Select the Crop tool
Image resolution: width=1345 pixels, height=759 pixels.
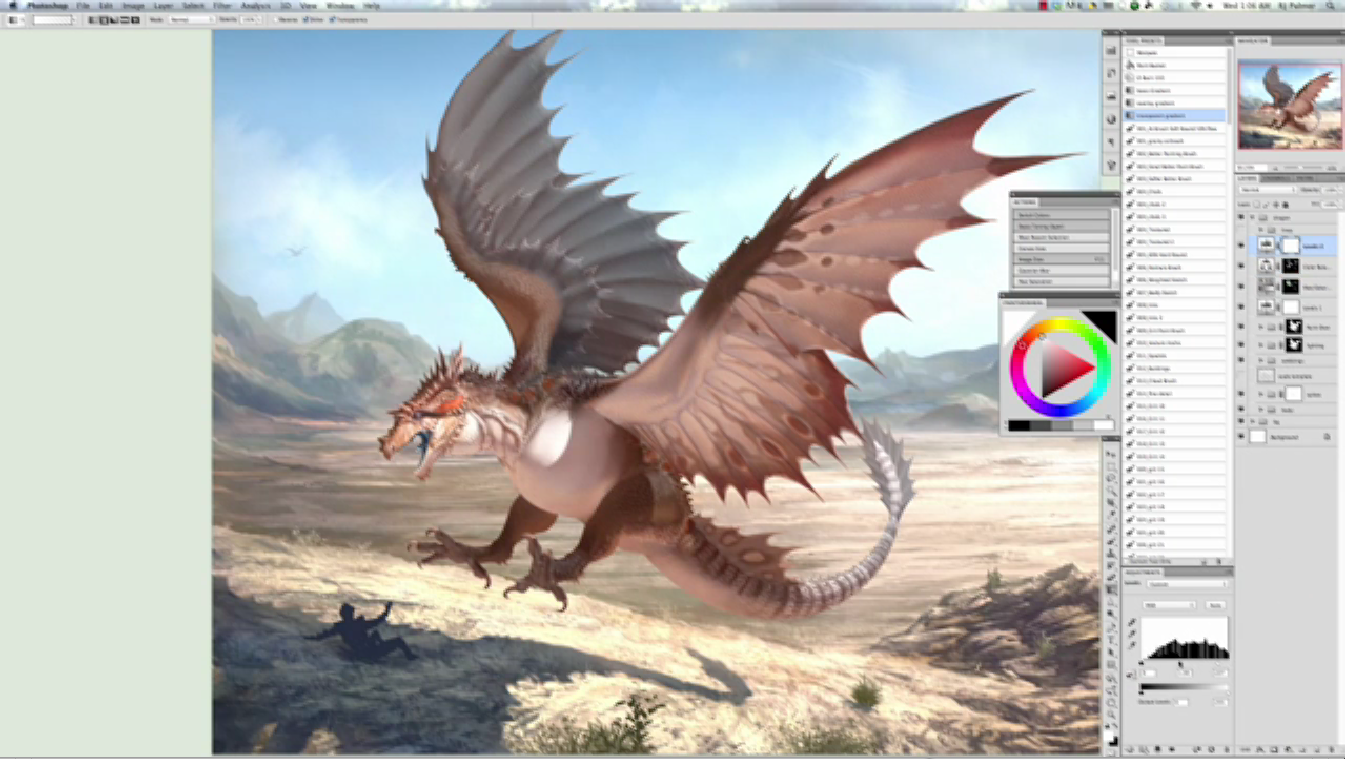tap(1112, 504)
